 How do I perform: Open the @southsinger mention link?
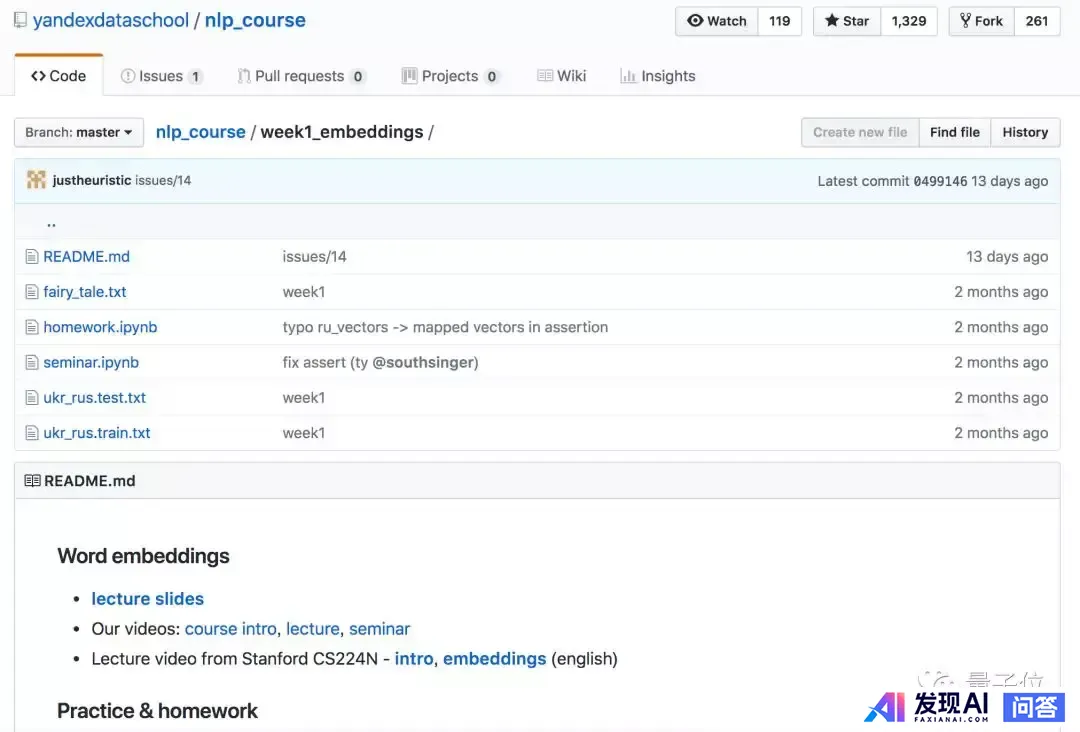(x=423, y=362)
